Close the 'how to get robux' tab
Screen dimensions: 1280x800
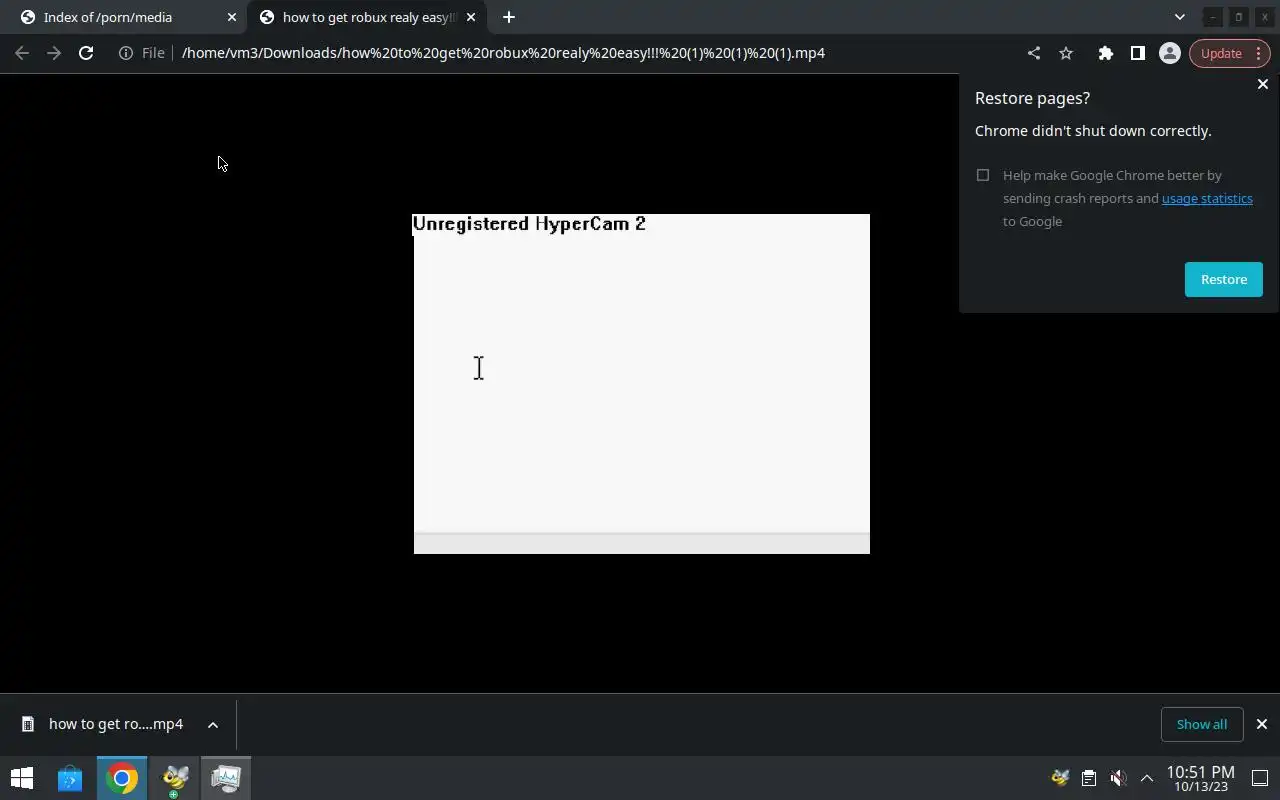click(471, 17)
